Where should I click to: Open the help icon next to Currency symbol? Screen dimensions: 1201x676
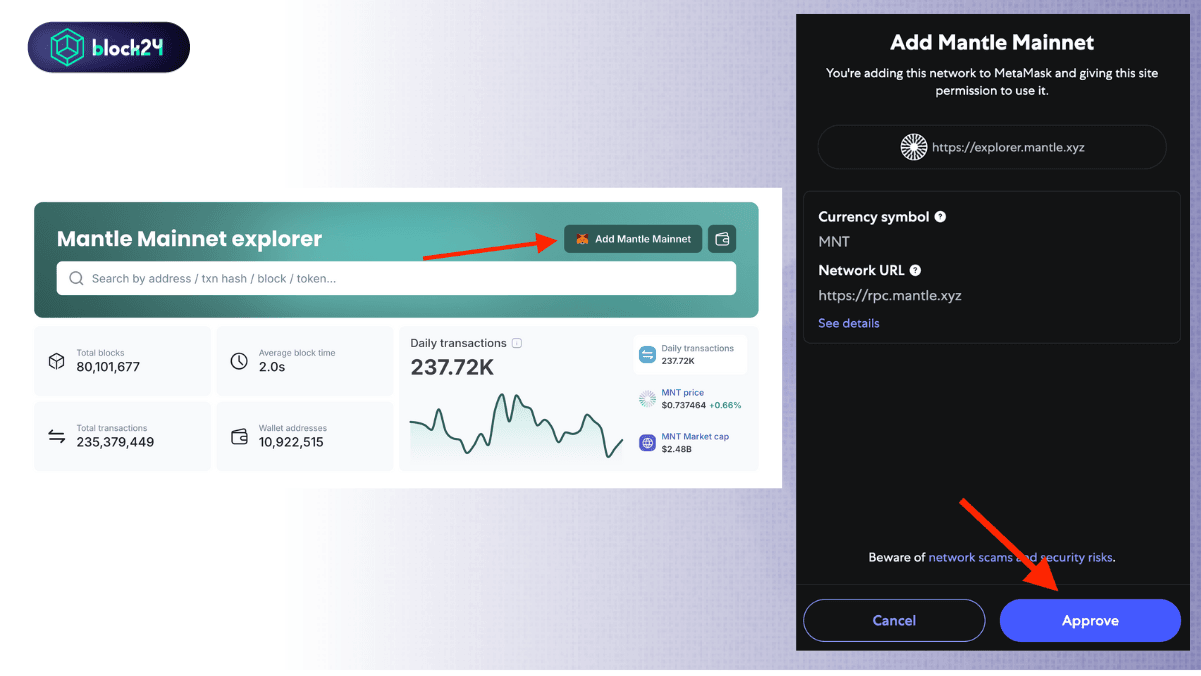tap(940, 217)
